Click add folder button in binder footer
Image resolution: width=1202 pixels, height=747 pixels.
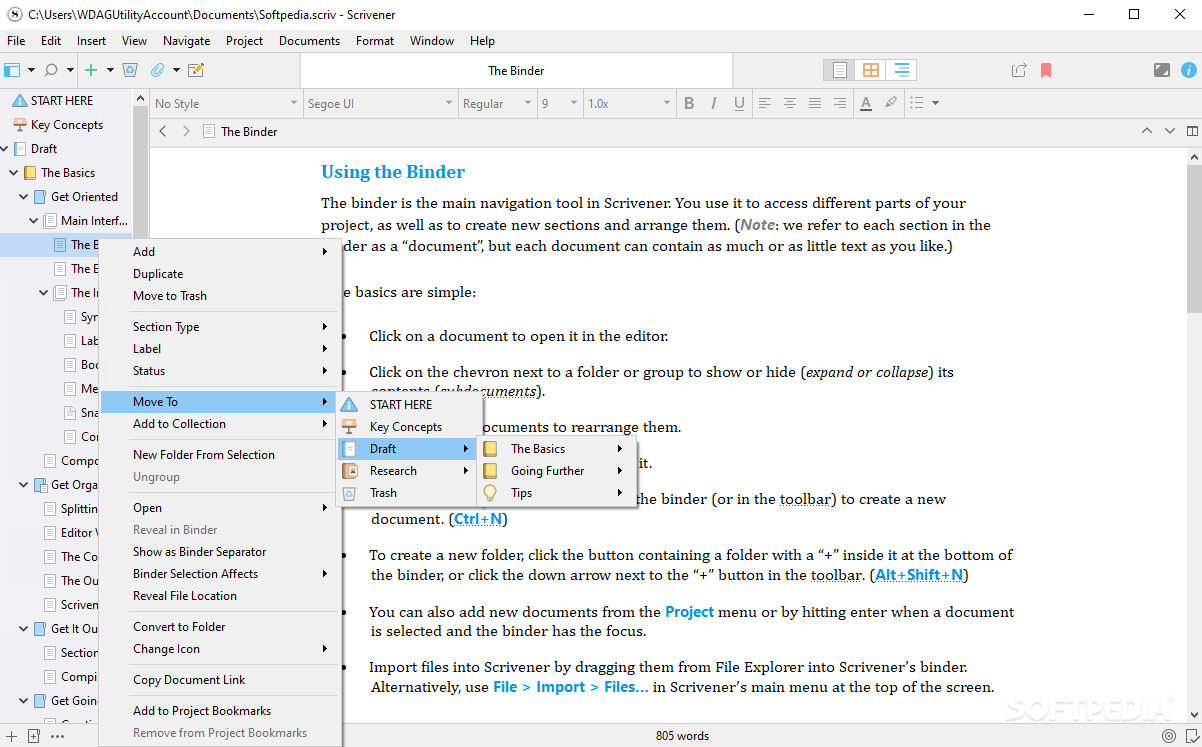[33, 736]
